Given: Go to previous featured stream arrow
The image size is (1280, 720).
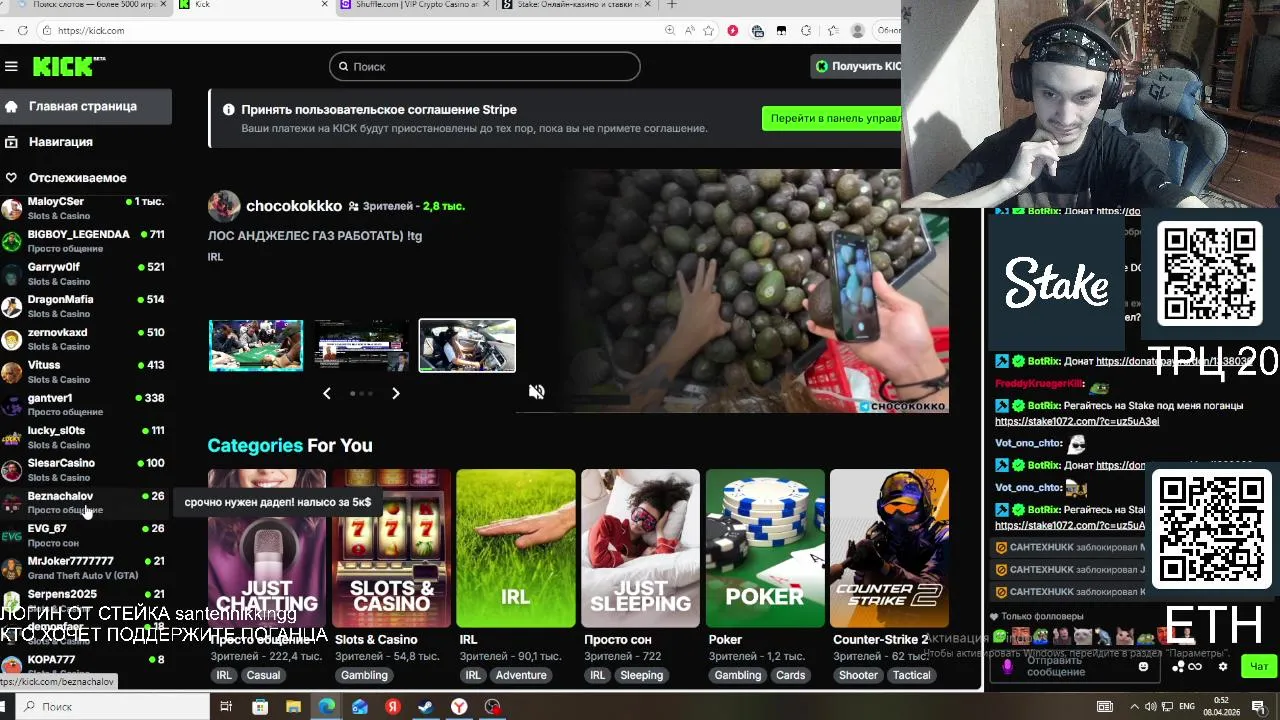Looking at the screenshot, I should pos(326,394).
